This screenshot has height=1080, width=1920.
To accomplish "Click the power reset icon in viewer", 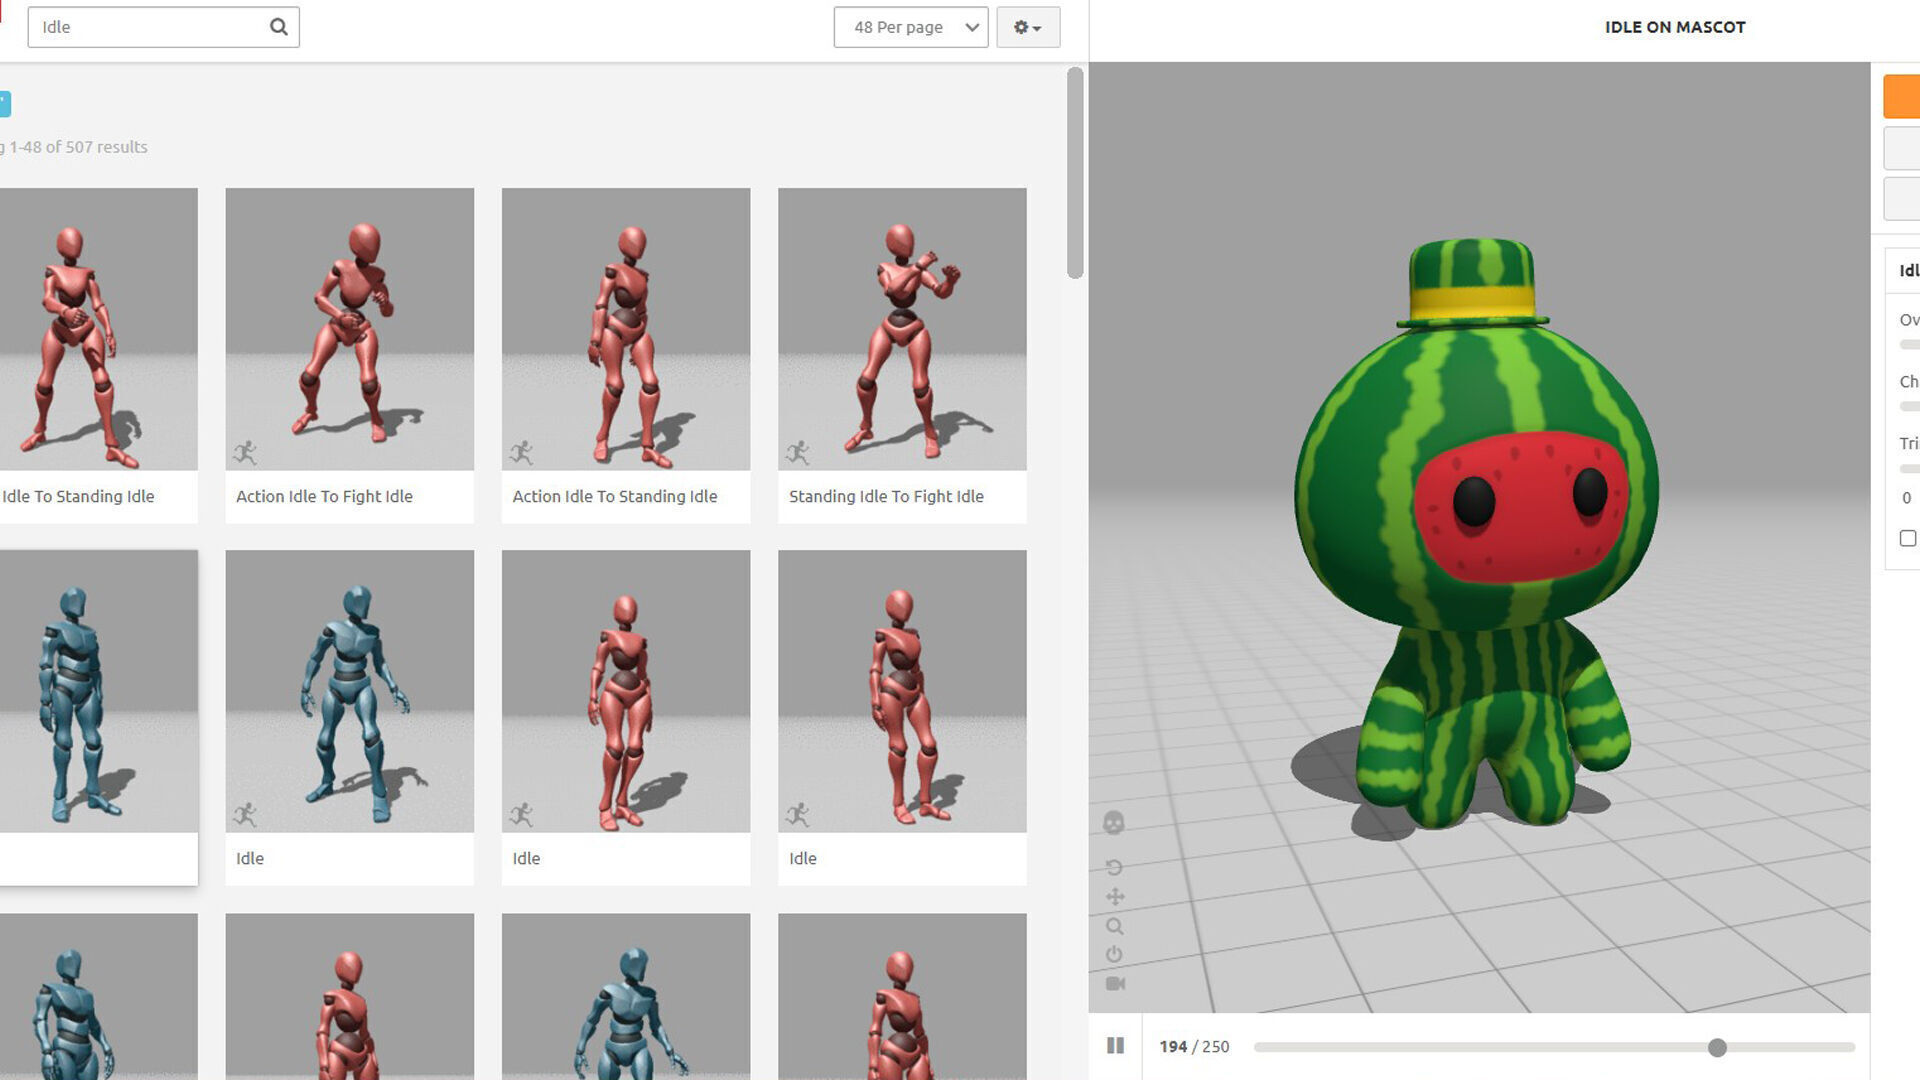I will 1114,955.
